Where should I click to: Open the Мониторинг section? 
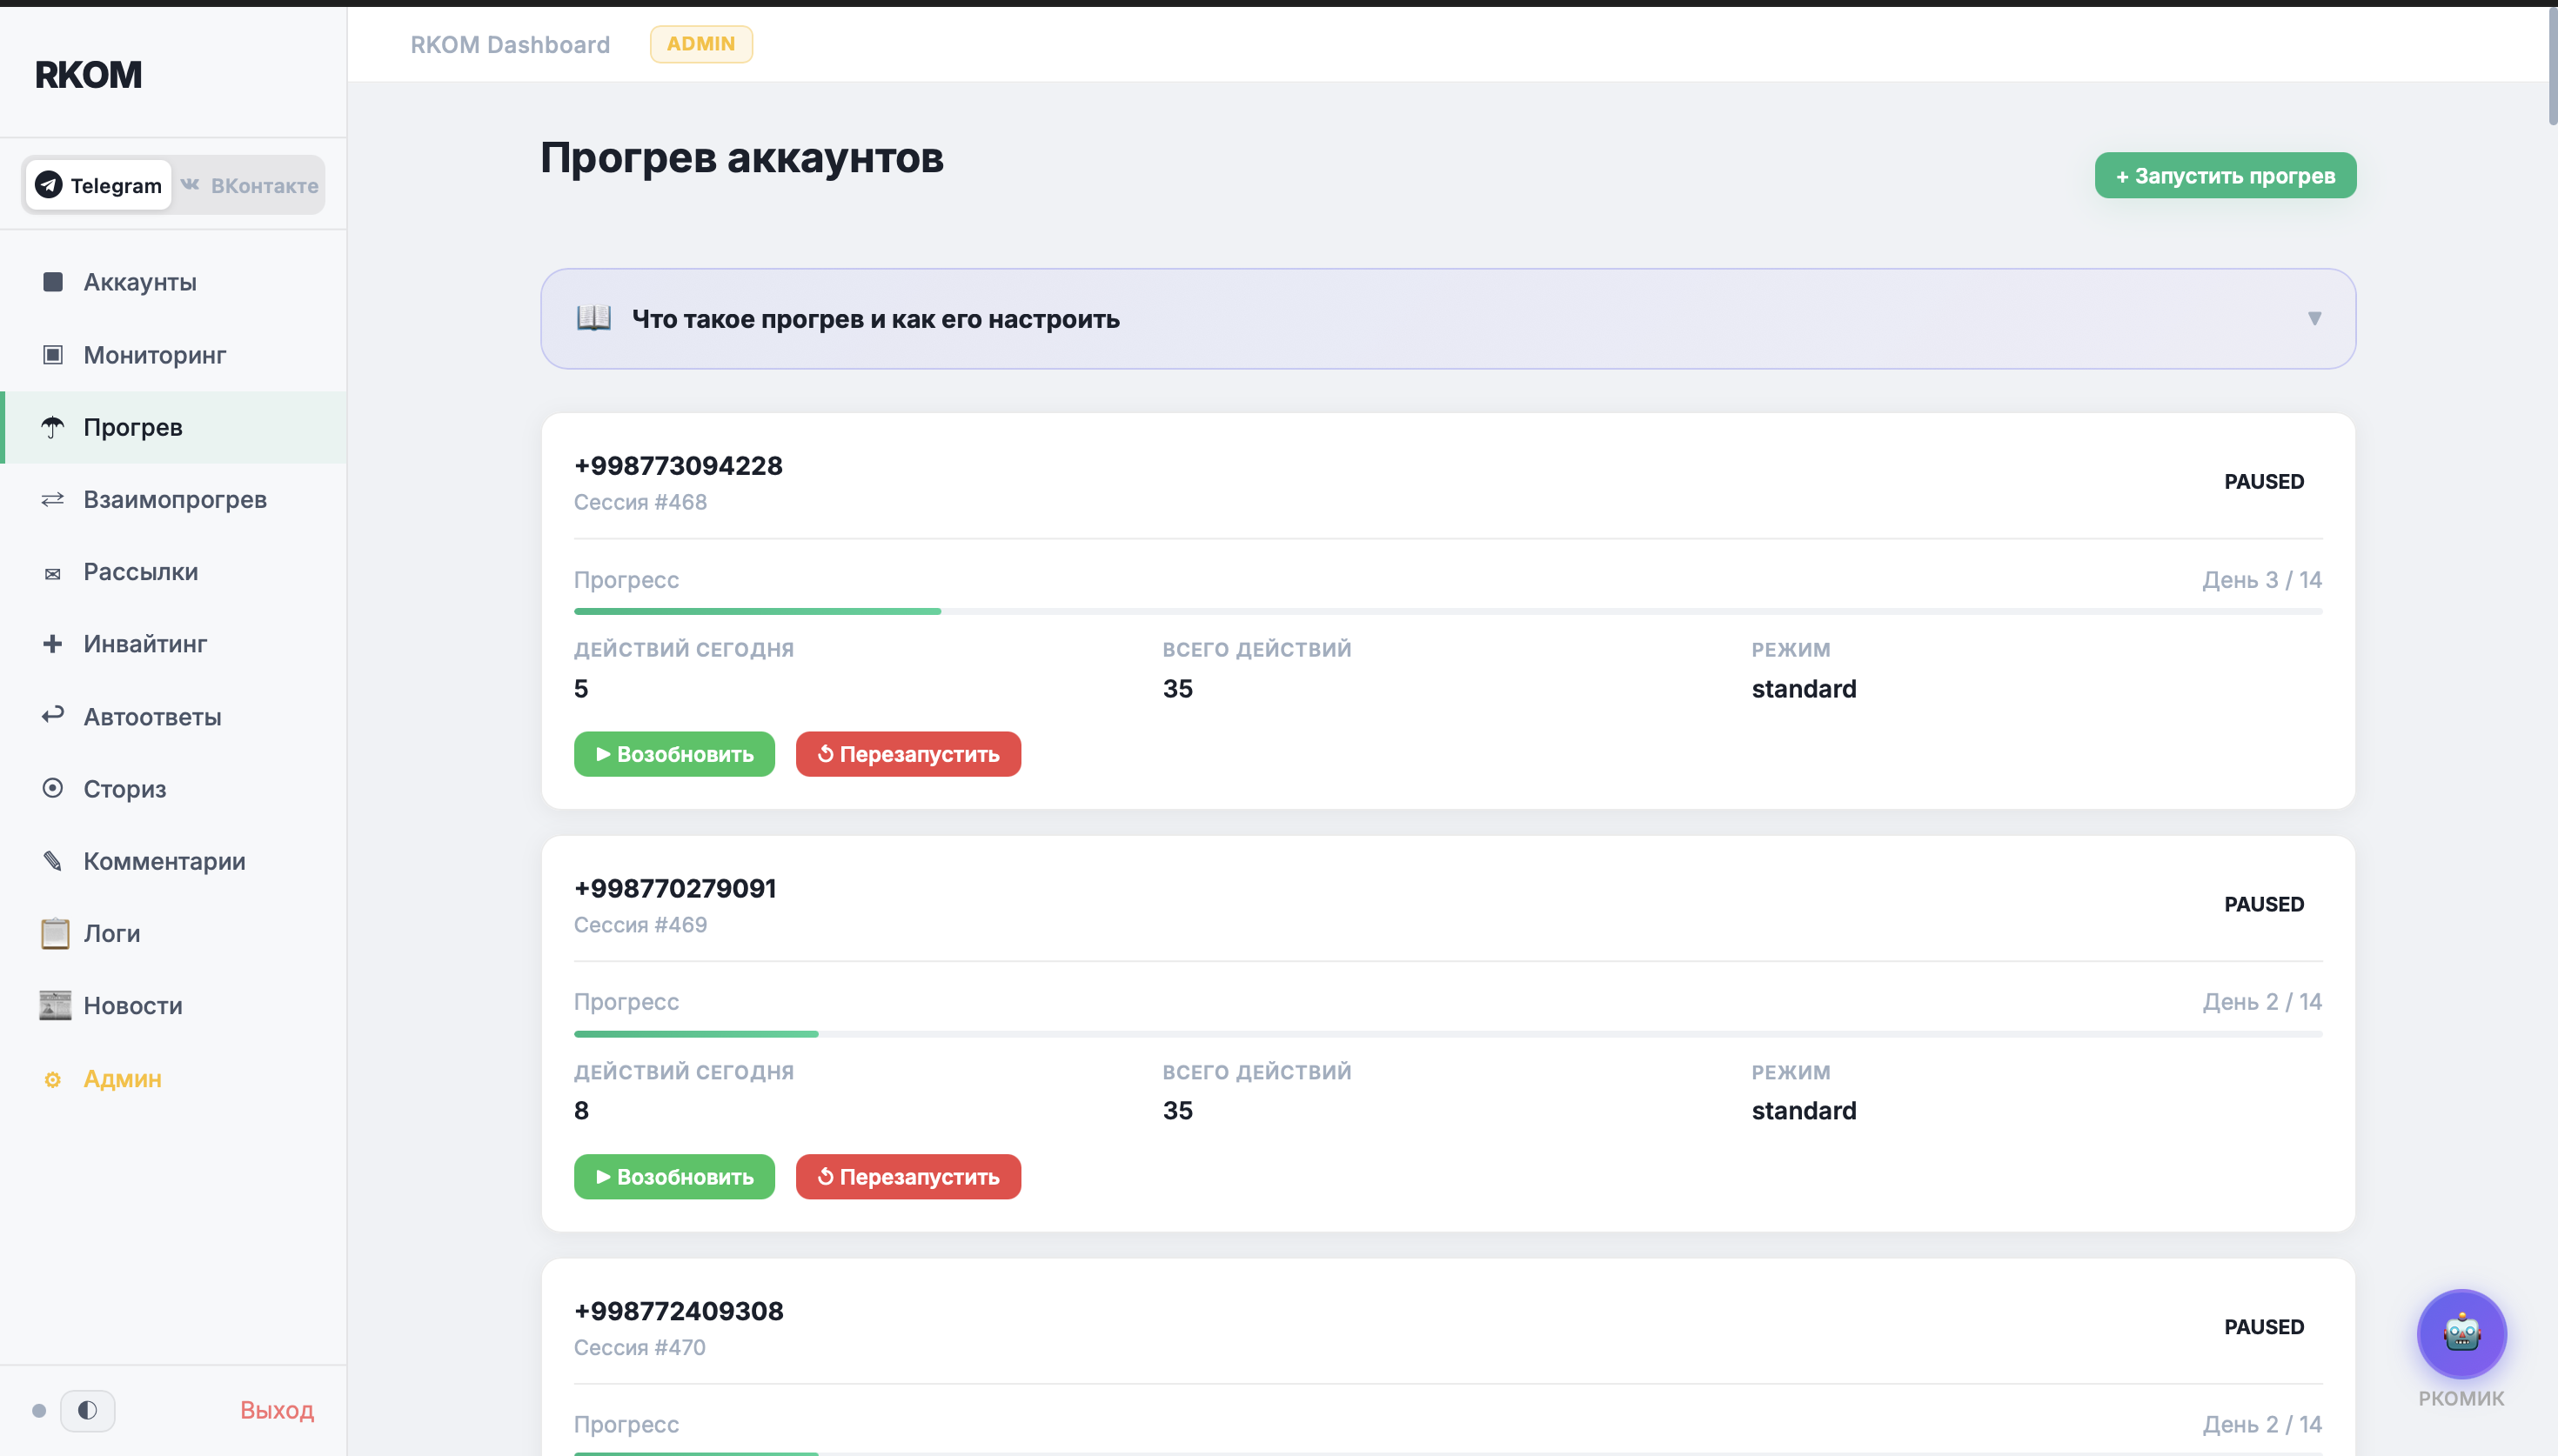tap(174, 355)
